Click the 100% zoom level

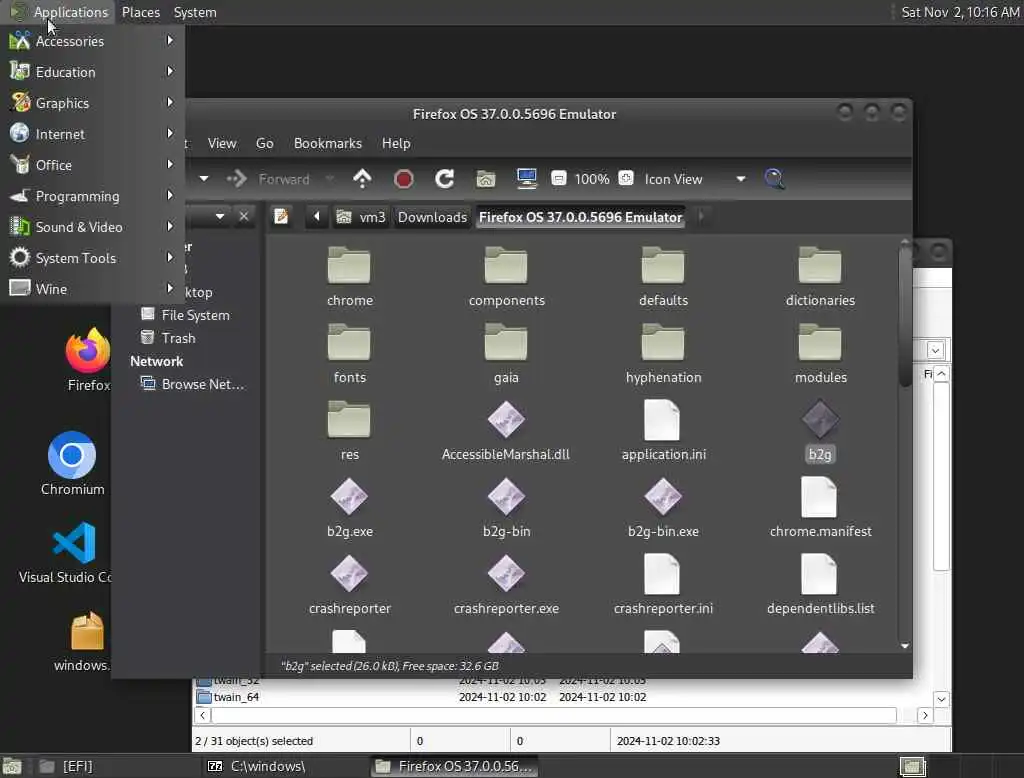(592, 179)
